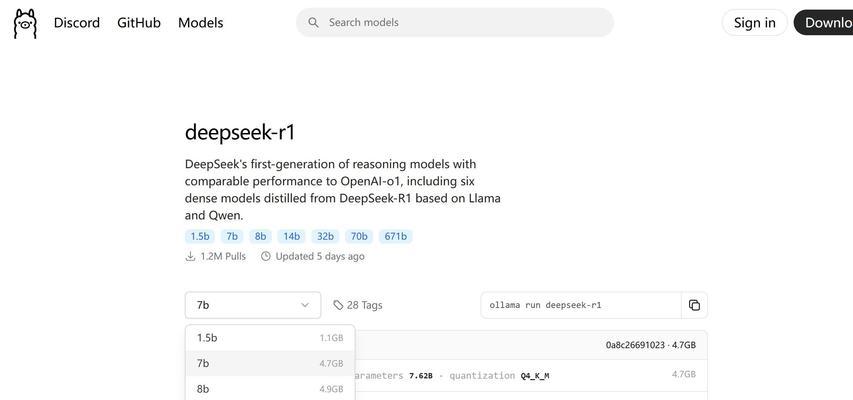The image size is (853, 400).
Task: Select the 671b size tag
Action: tap(395, 236)
